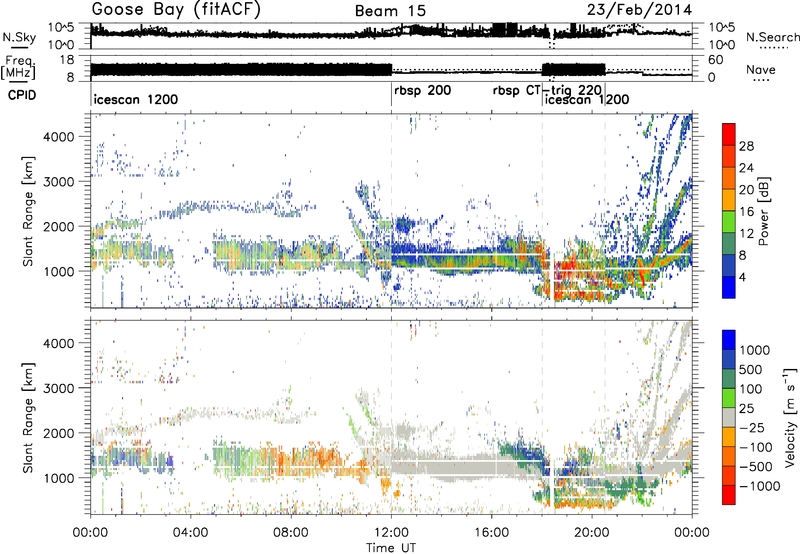Click the '16' tick on Power scale
The width and height of the screenshot is (800, 554).
(746, 212)
